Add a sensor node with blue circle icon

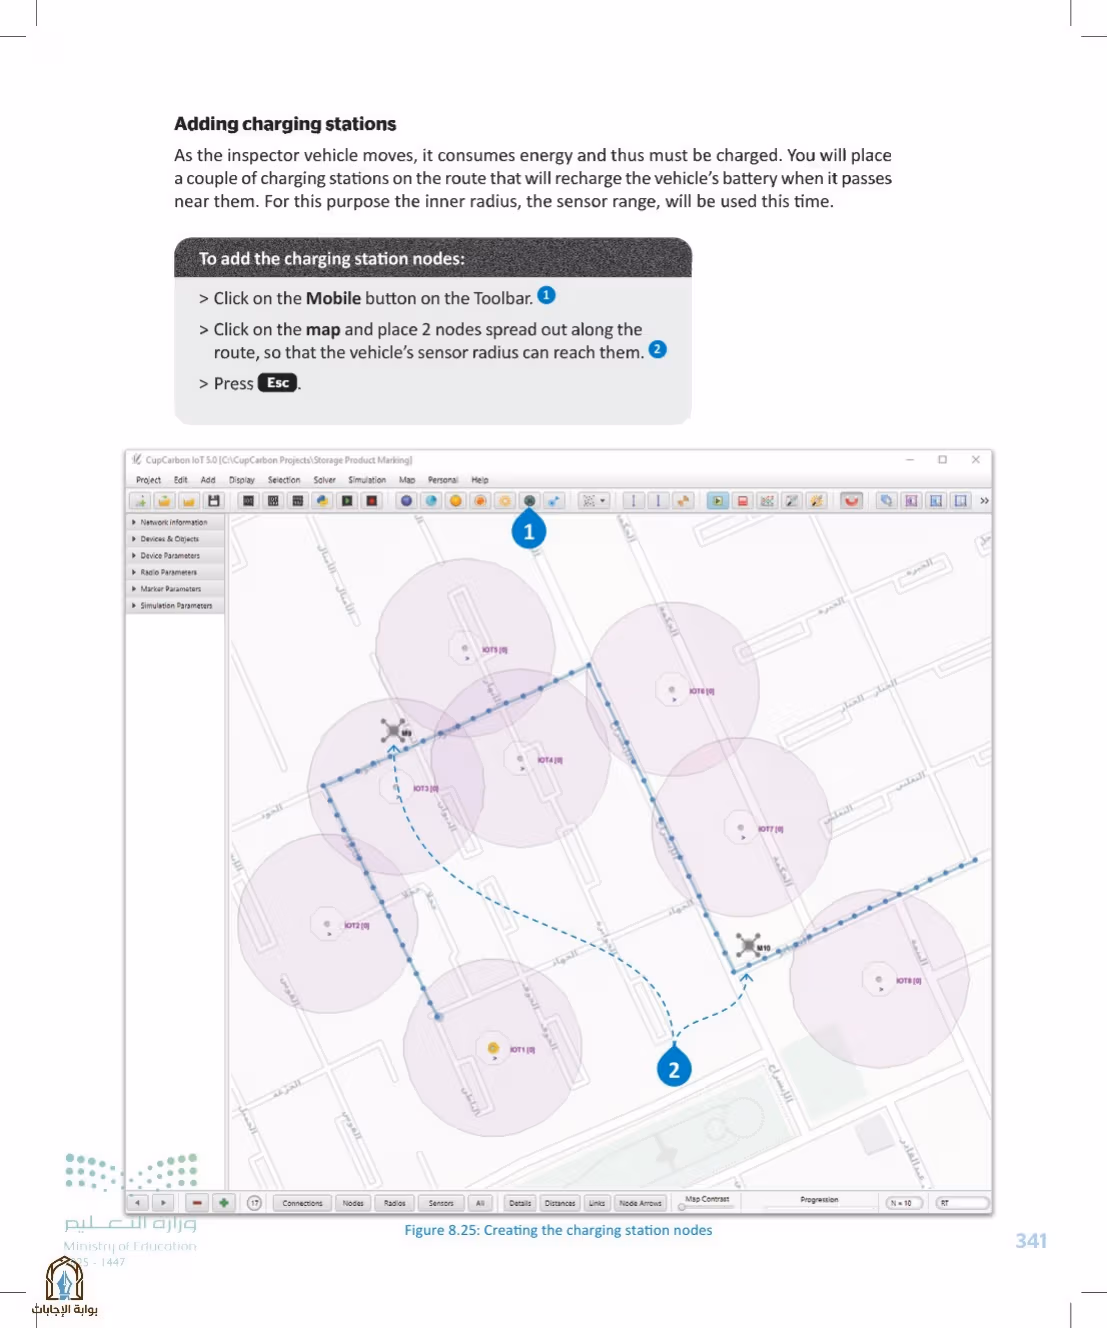coord(406,500)
